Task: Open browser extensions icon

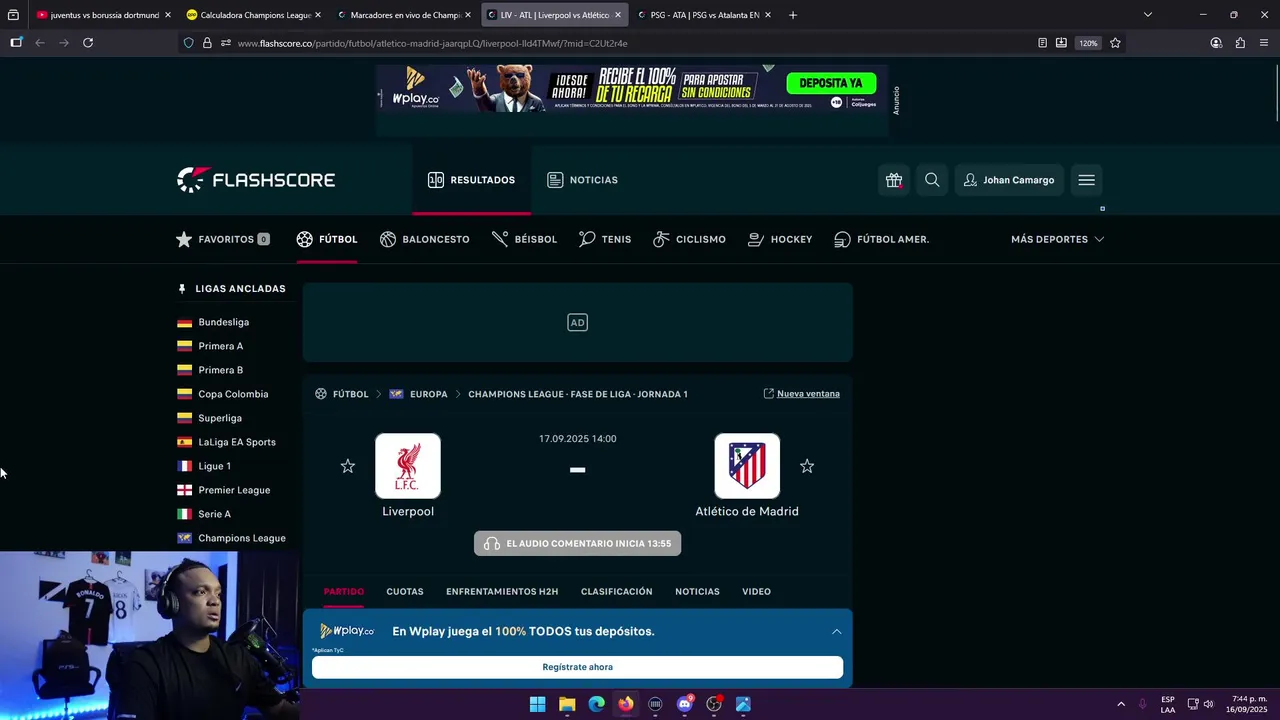Action: tap(1240, 43)
